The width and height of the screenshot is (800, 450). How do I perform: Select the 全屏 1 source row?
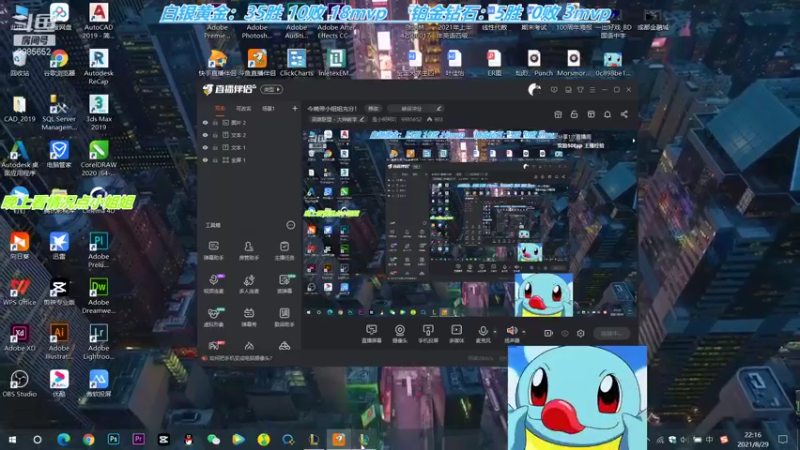pos(249,160)
